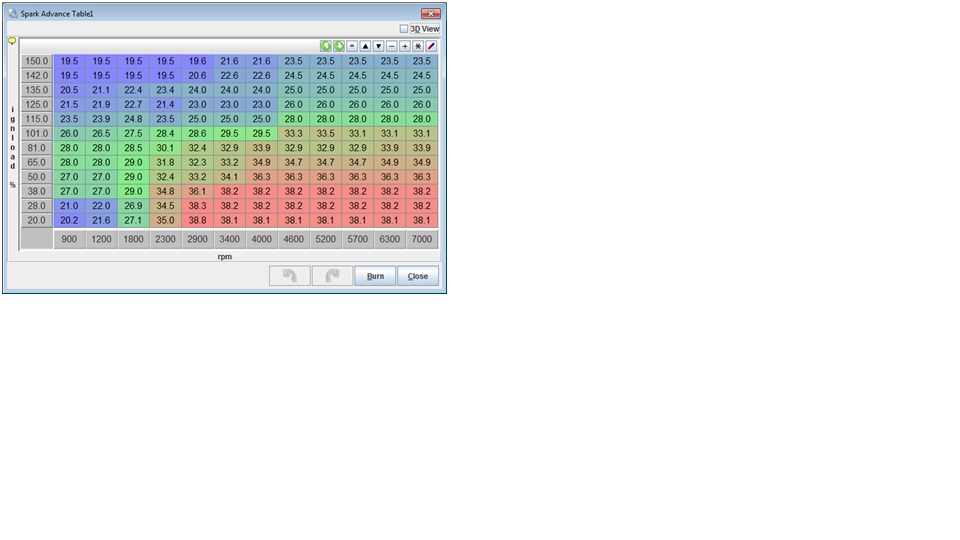Select the cell with value 19.6
The height and width of the screenshot is (540, 960).
point(197,61)
